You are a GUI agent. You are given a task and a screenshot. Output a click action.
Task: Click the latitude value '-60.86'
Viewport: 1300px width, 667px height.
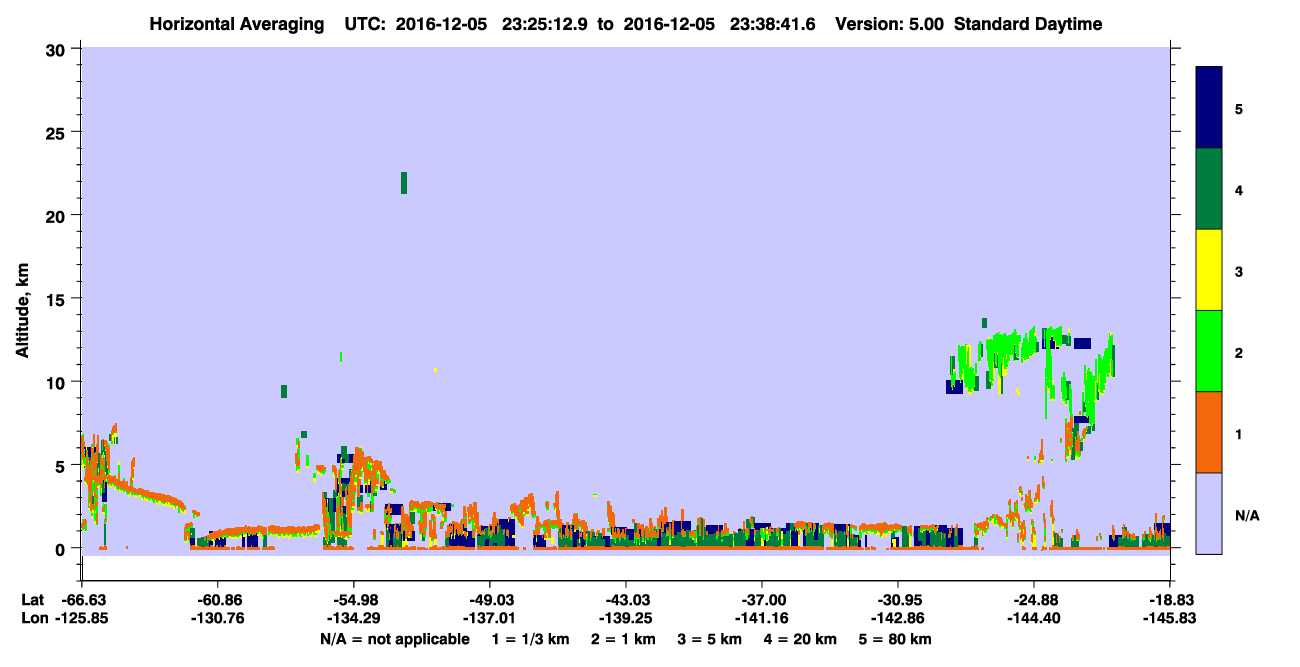pos(217,600)
